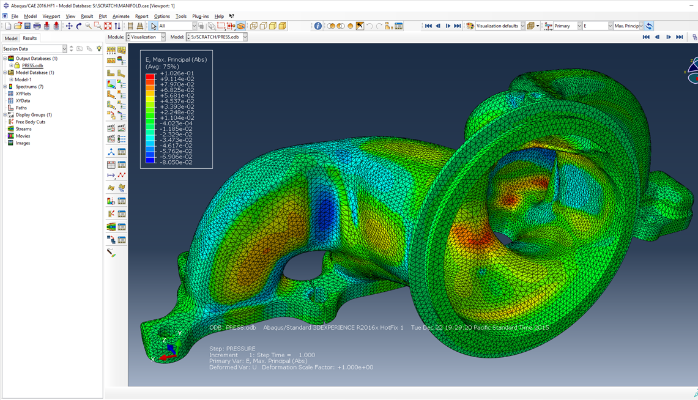Open the Plug-ins menu
This screenshot has width=698, height=400.
(200, 16)
